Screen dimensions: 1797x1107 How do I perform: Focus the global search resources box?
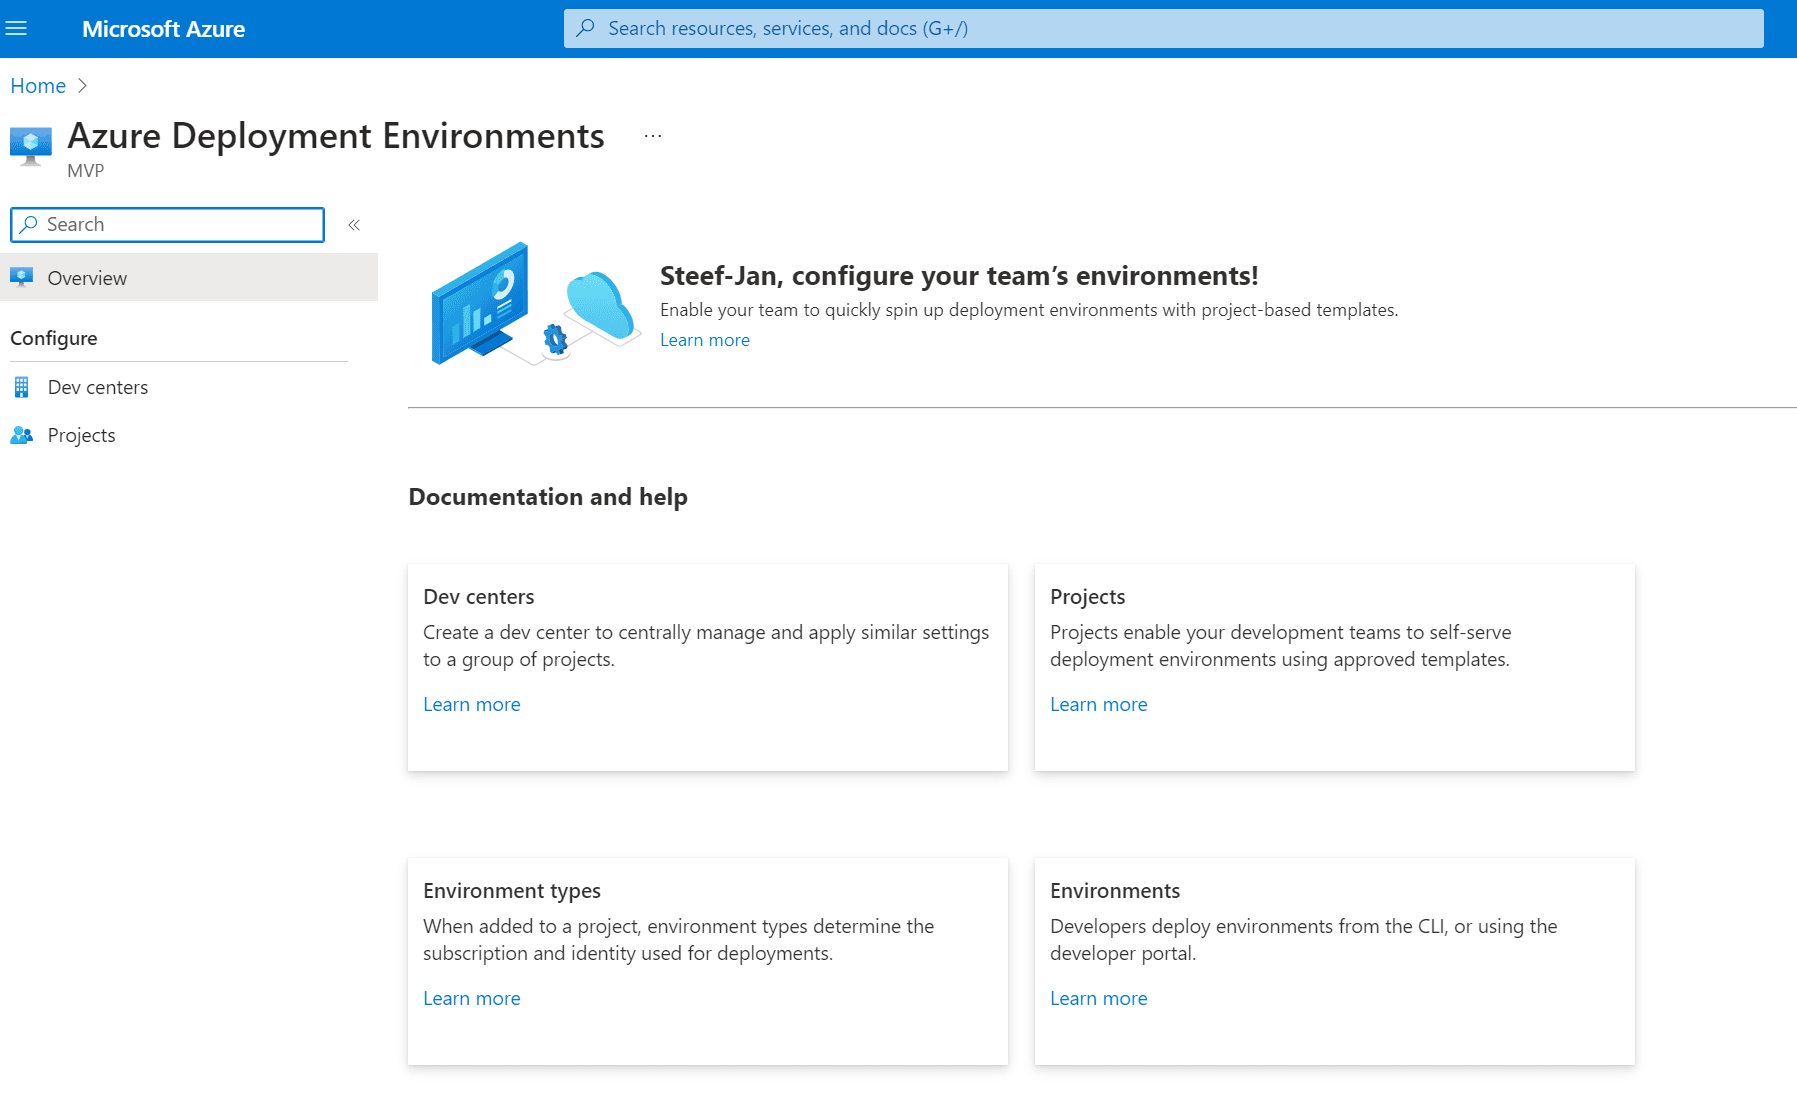[x=1163, y=28]
